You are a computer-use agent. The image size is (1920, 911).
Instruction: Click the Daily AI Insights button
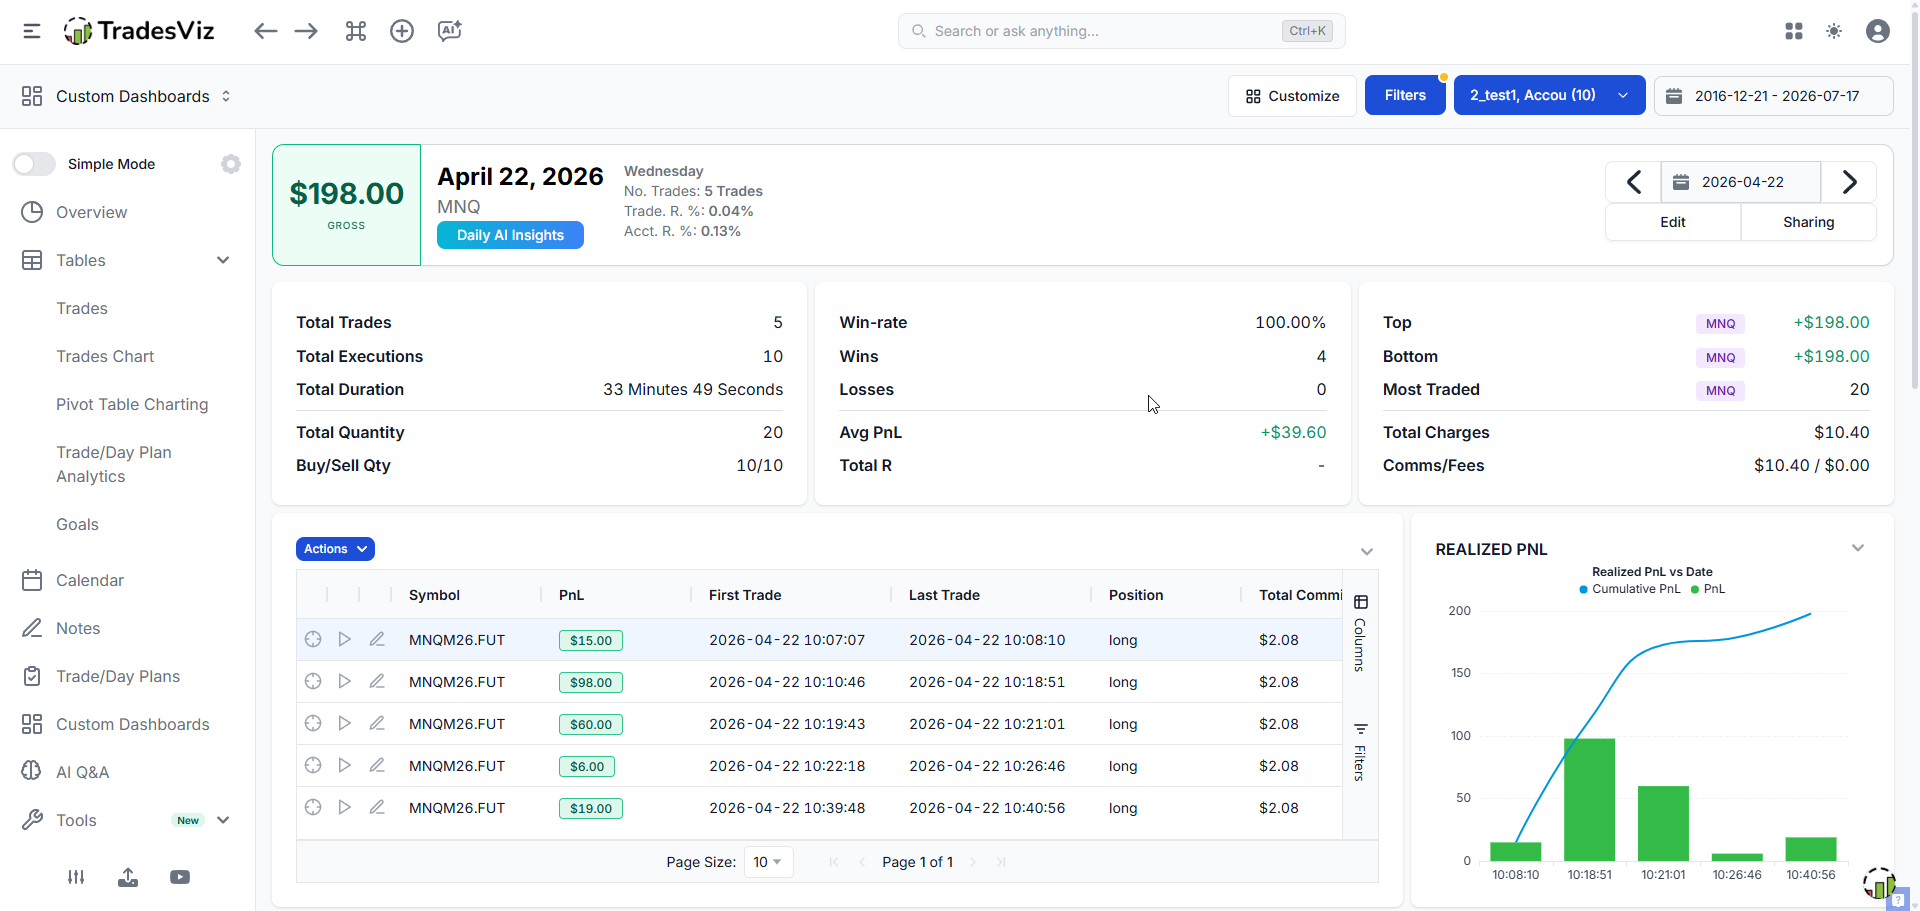point(510,235)
